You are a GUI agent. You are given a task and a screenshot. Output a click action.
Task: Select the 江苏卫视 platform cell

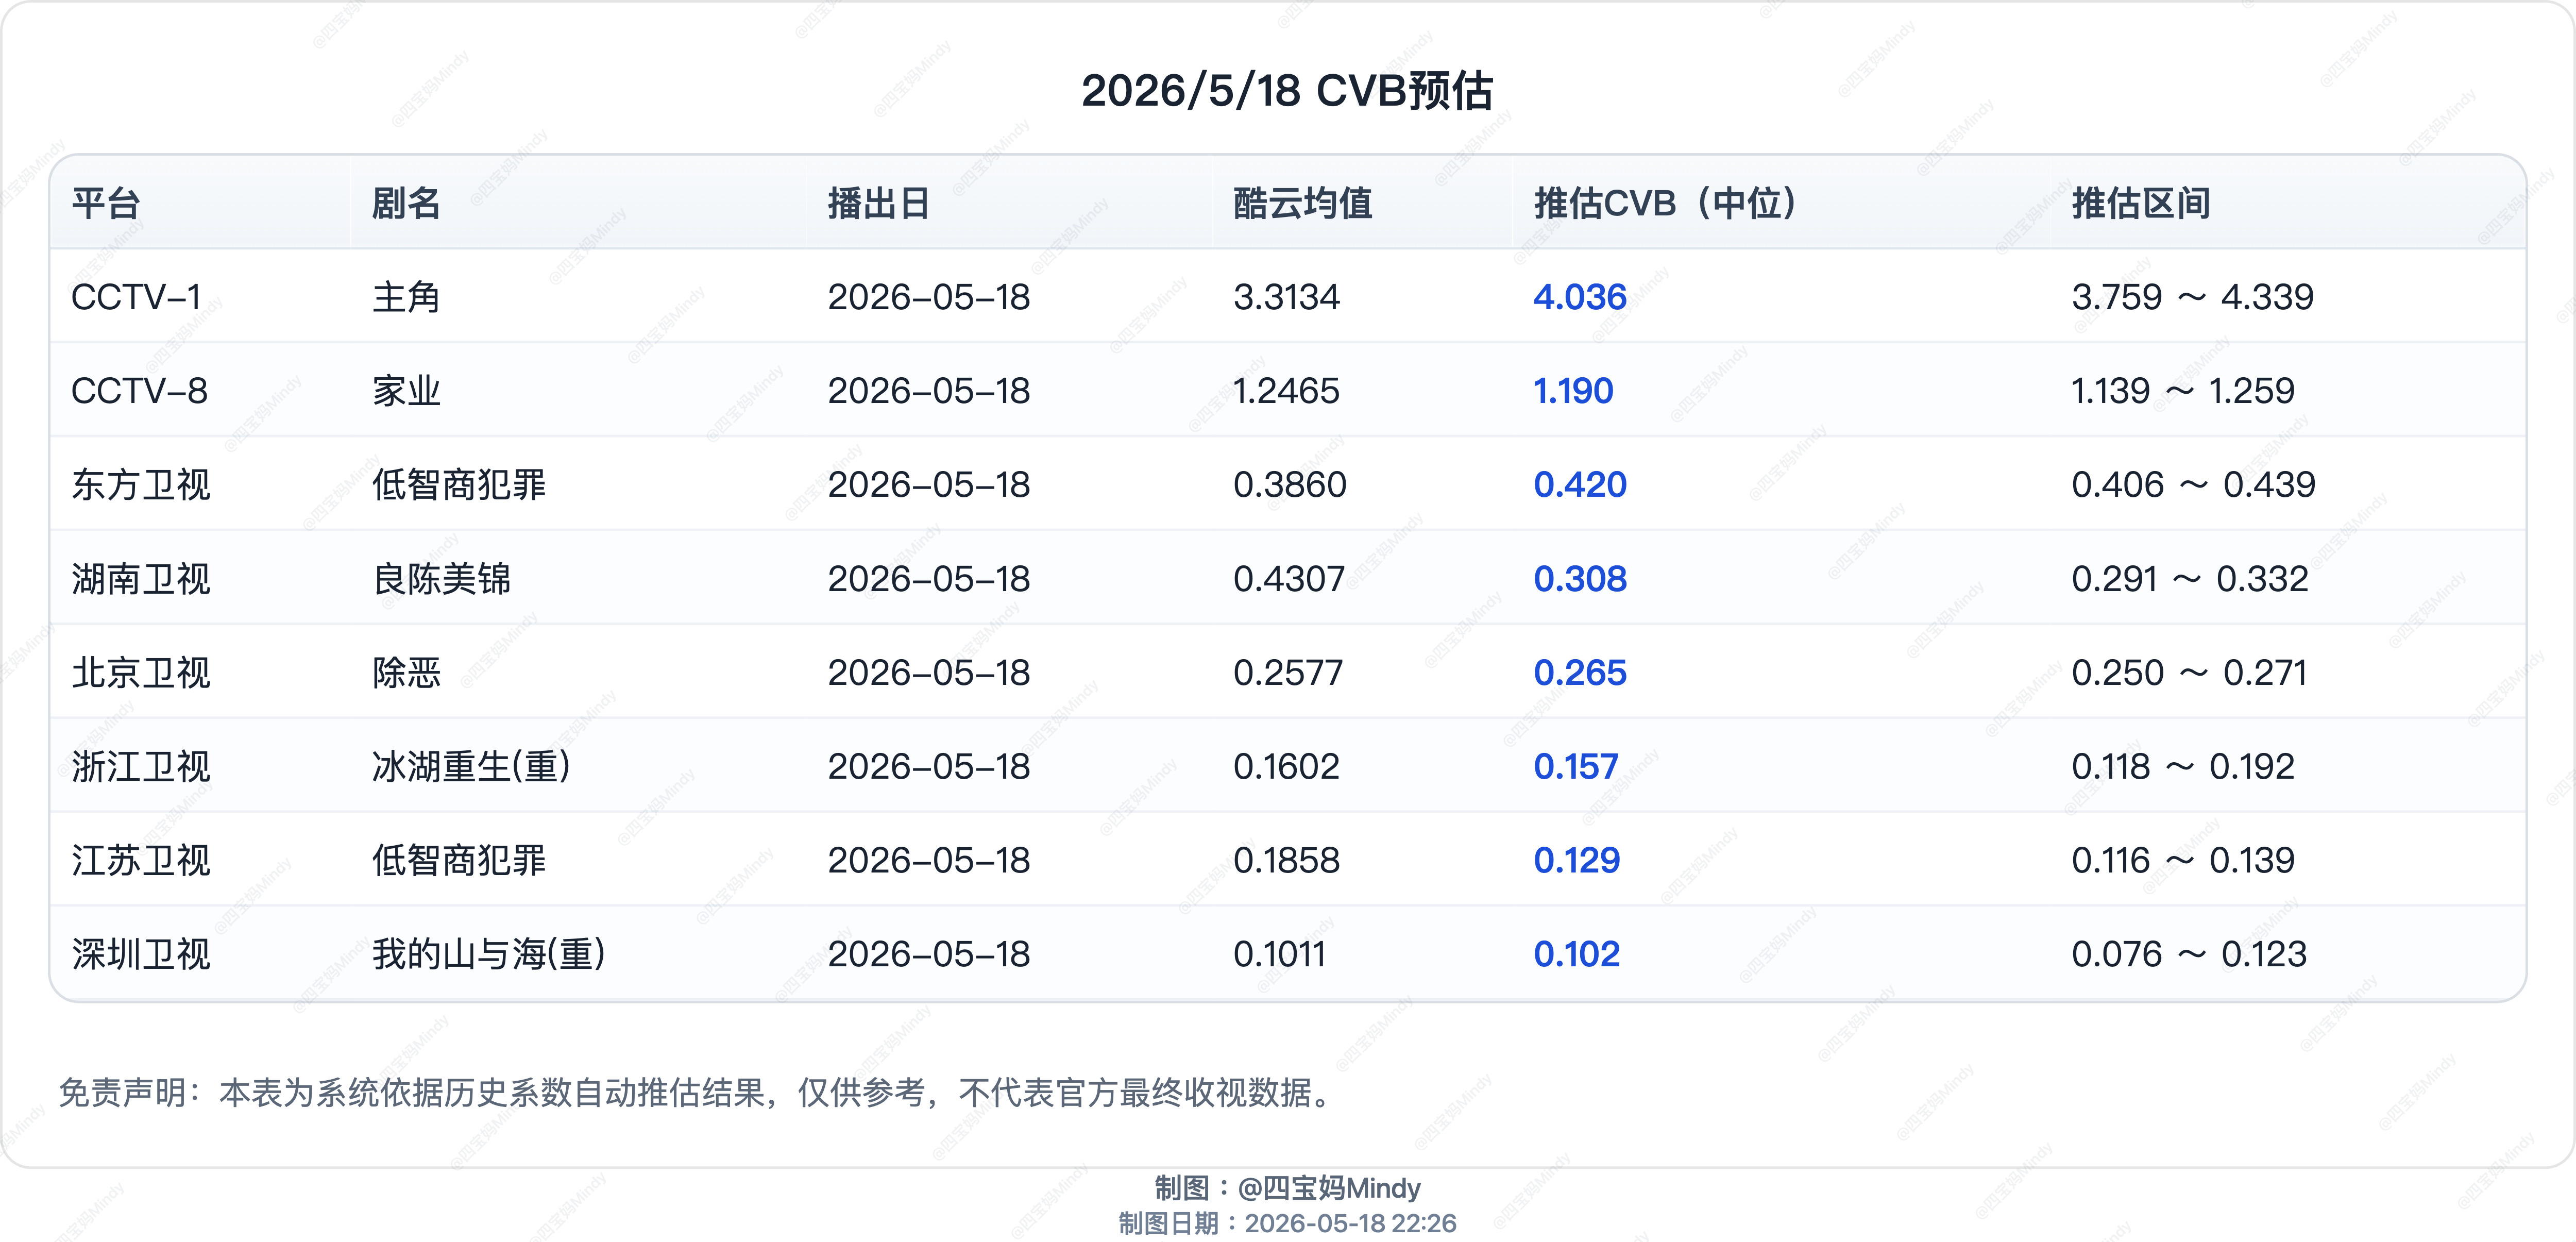pos(141,861)
